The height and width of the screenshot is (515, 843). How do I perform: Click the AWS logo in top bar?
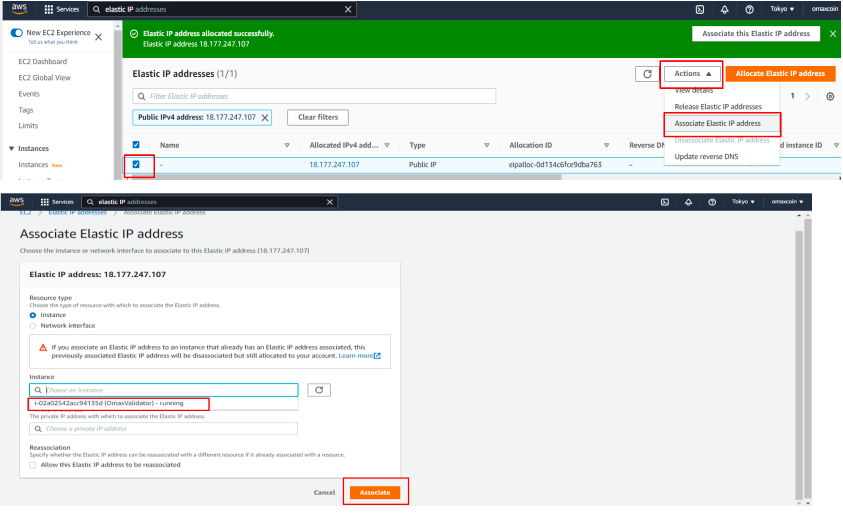[x=15, y=9]
